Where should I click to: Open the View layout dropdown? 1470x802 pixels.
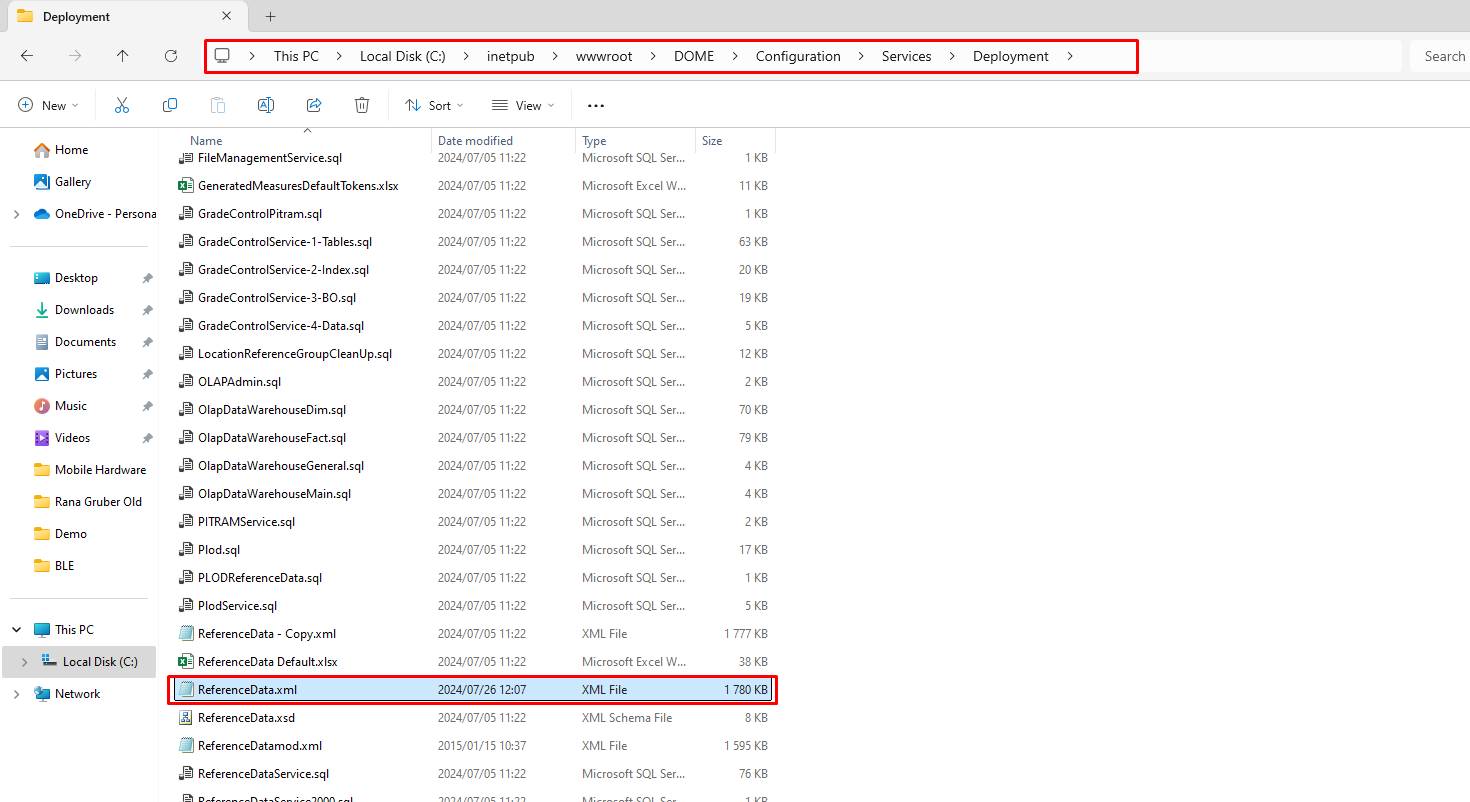522,105
